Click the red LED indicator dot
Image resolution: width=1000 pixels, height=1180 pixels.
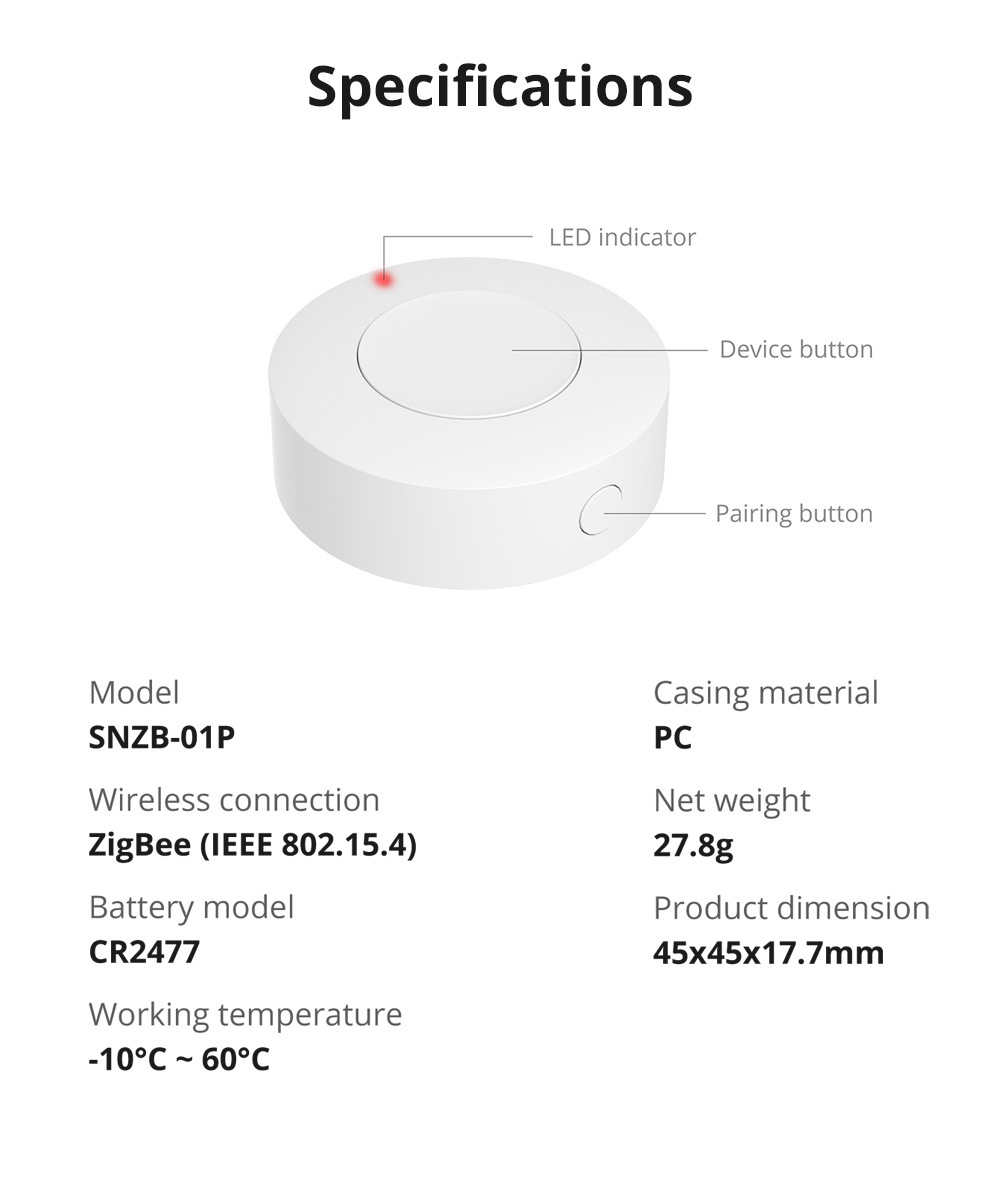(383, 280)
